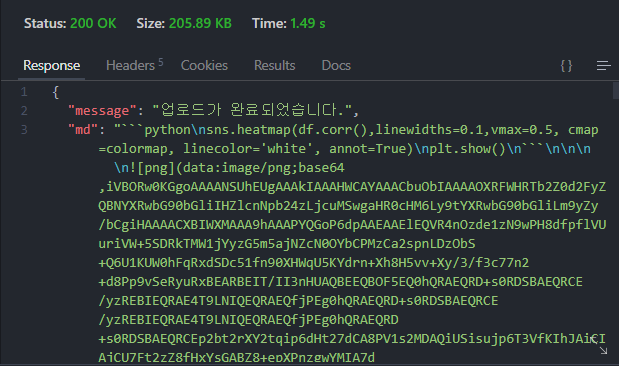Click the line starting with QBNYXRwbG90bGli
The height and width of the screenshot is (366, 619).
click(348, 206)
